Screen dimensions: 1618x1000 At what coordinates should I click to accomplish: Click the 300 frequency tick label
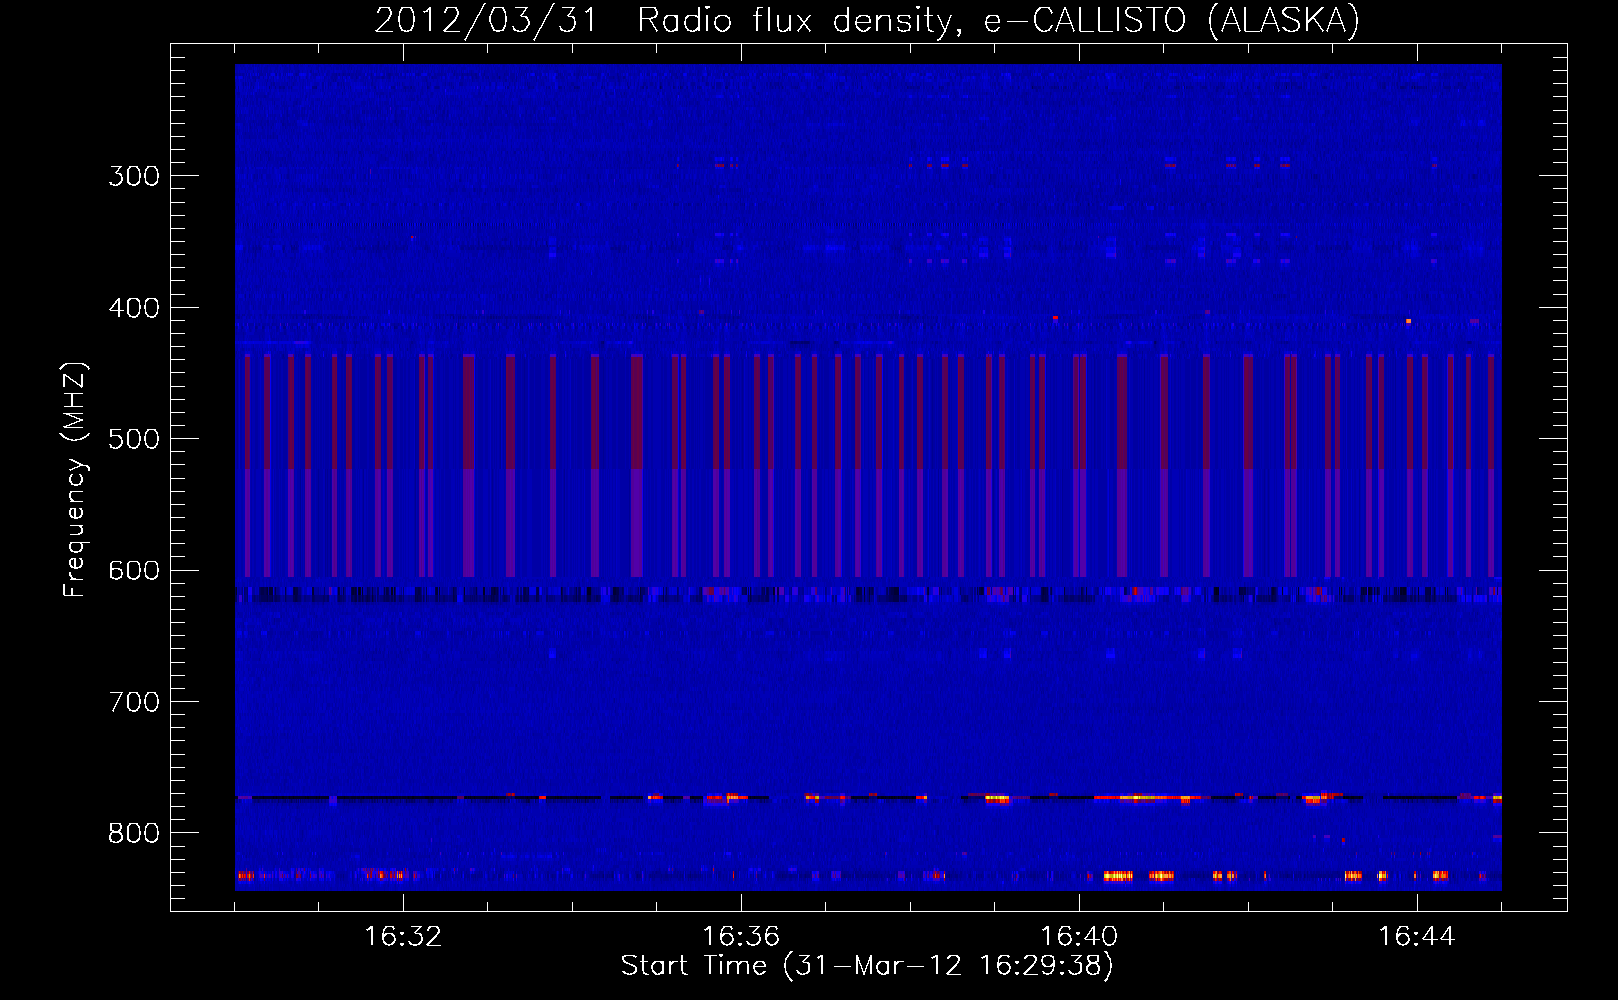coord(134,176)
